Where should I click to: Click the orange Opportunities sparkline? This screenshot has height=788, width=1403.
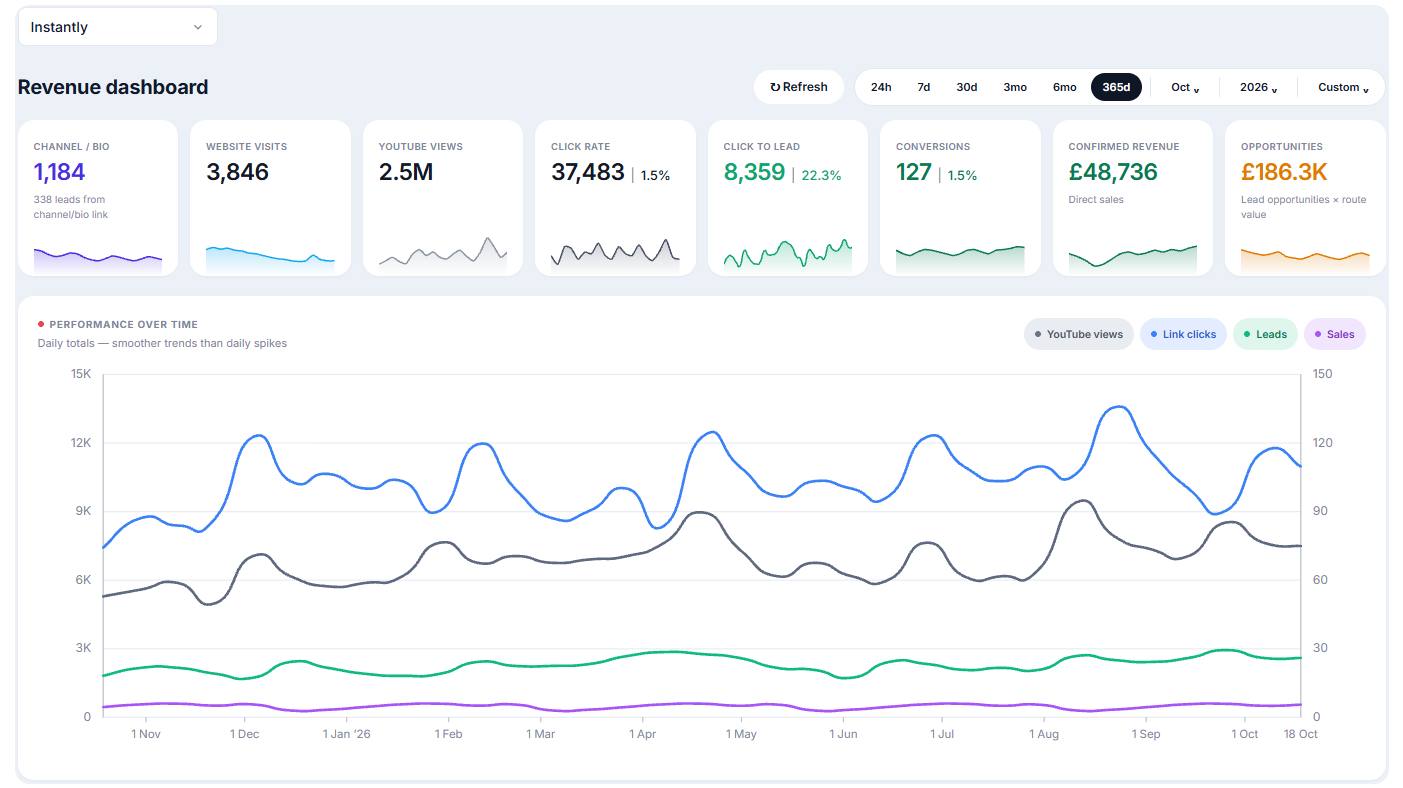[1305, 260]
